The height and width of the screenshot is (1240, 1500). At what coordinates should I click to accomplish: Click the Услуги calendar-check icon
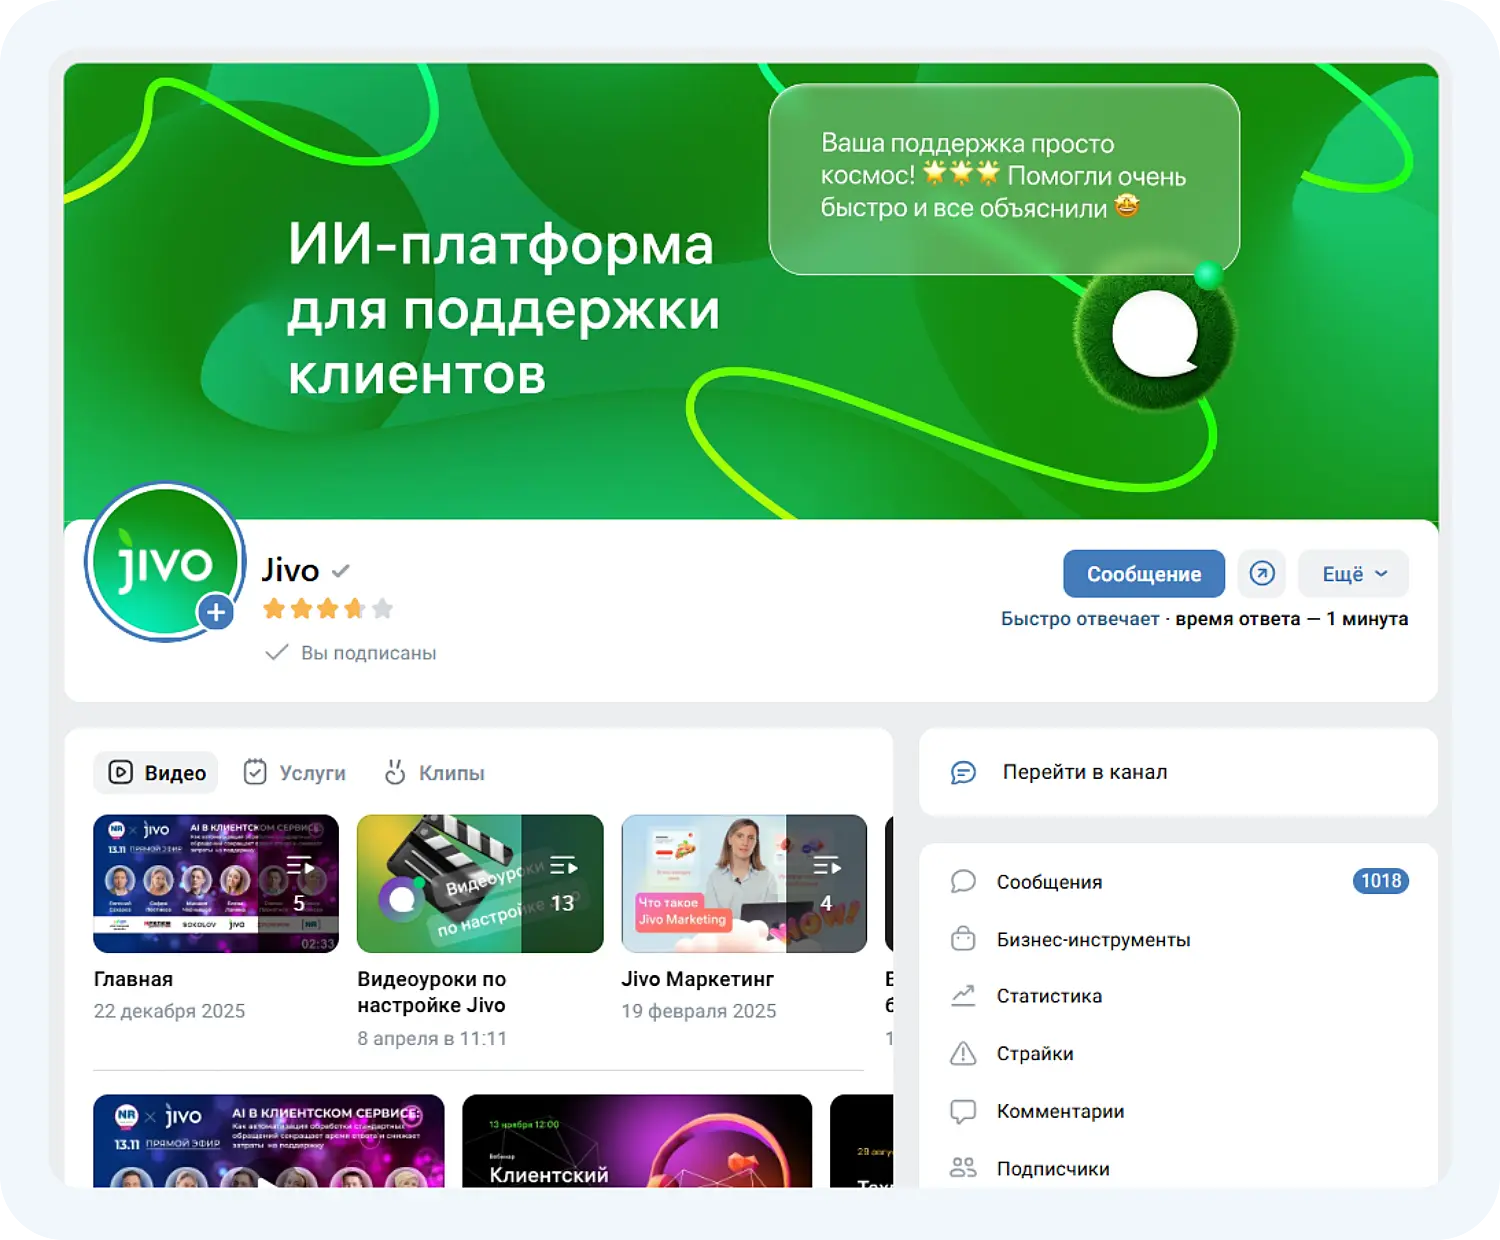coord(255,772)
